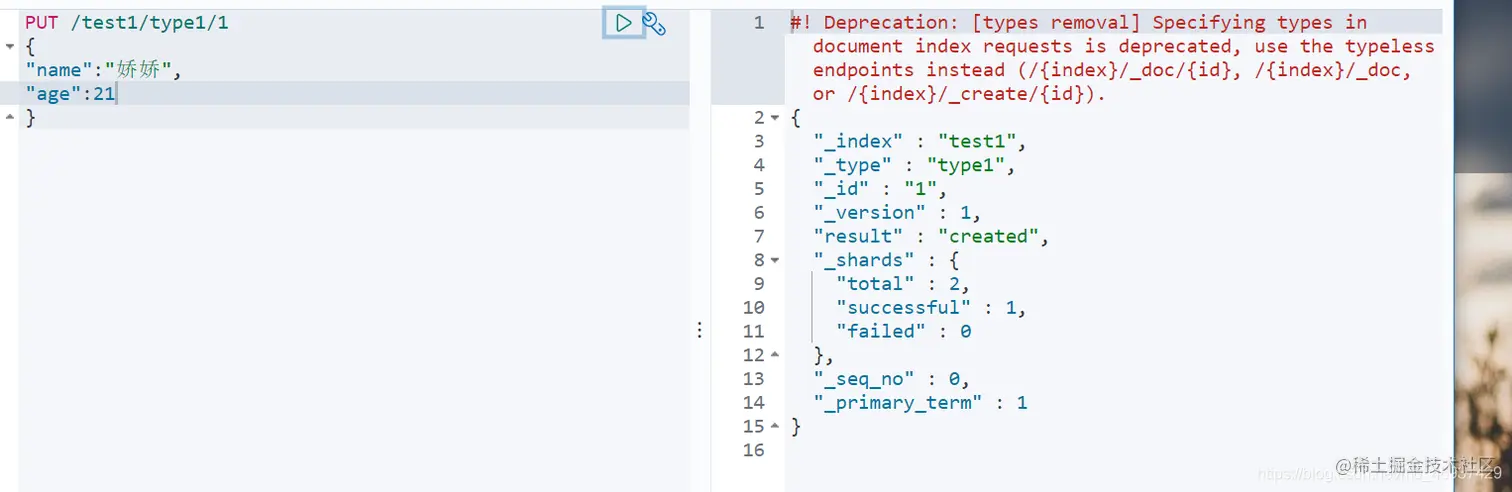Click the "_seq_no" : 0 line

891,379
